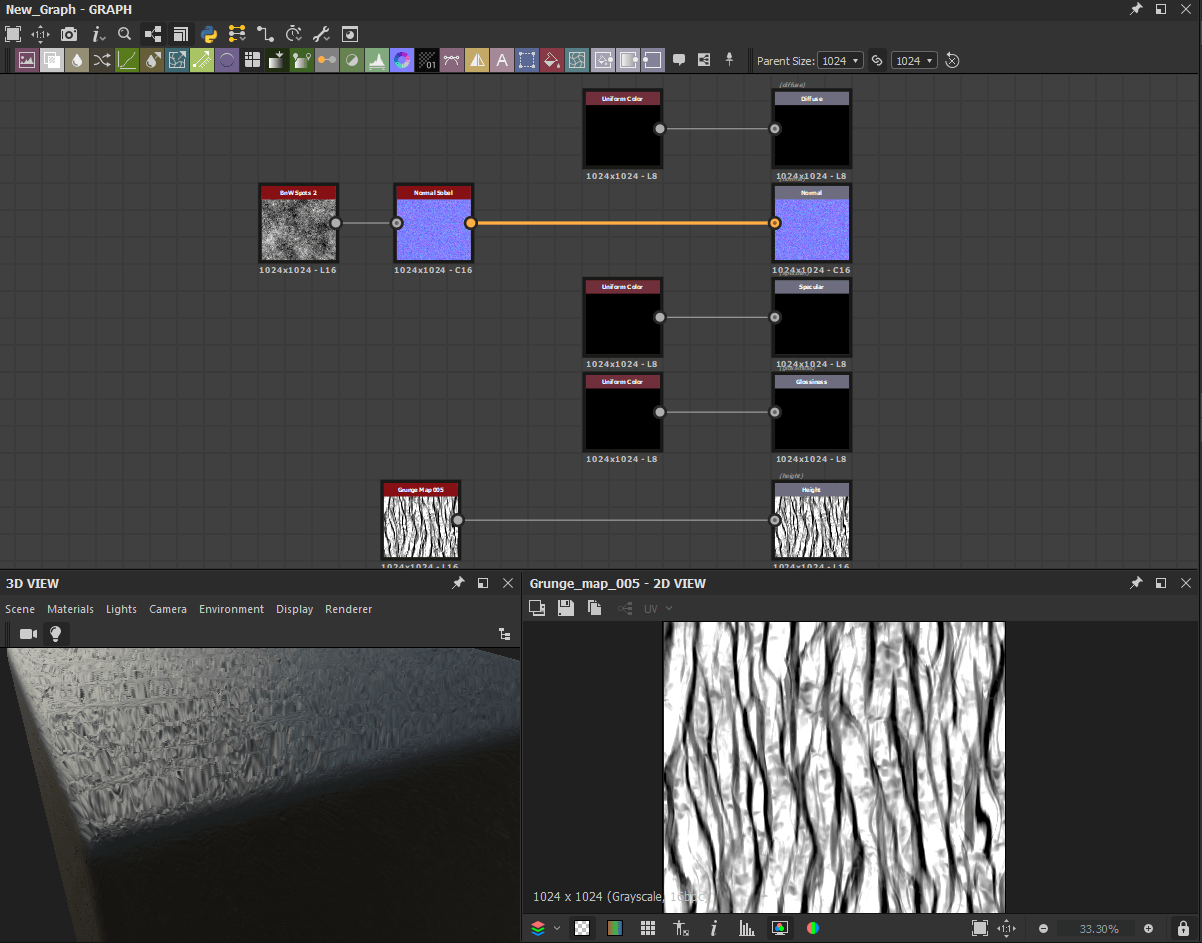This screenshot has width=1202, height=943.
Task: Open the Python plugin editor from the toolbar
Action: 208,34
